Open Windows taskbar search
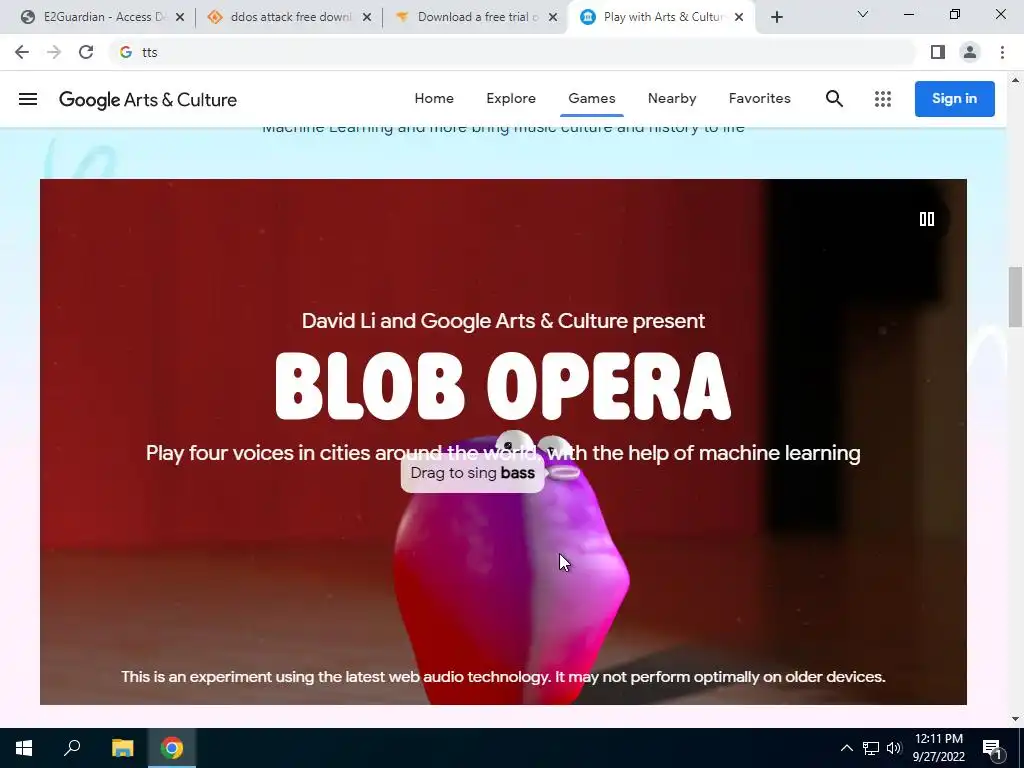The image size is (1024, 768). (x=72, y=748)
